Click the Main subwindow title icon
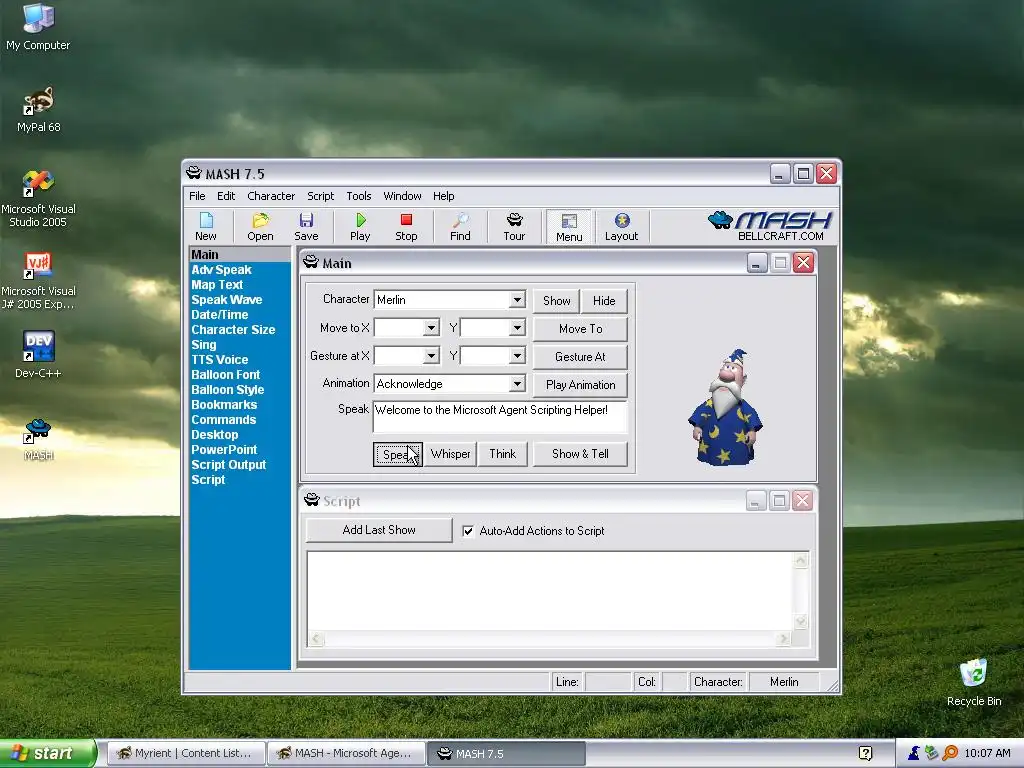The width and height of the screenshot is (1024, 768). 311,263
